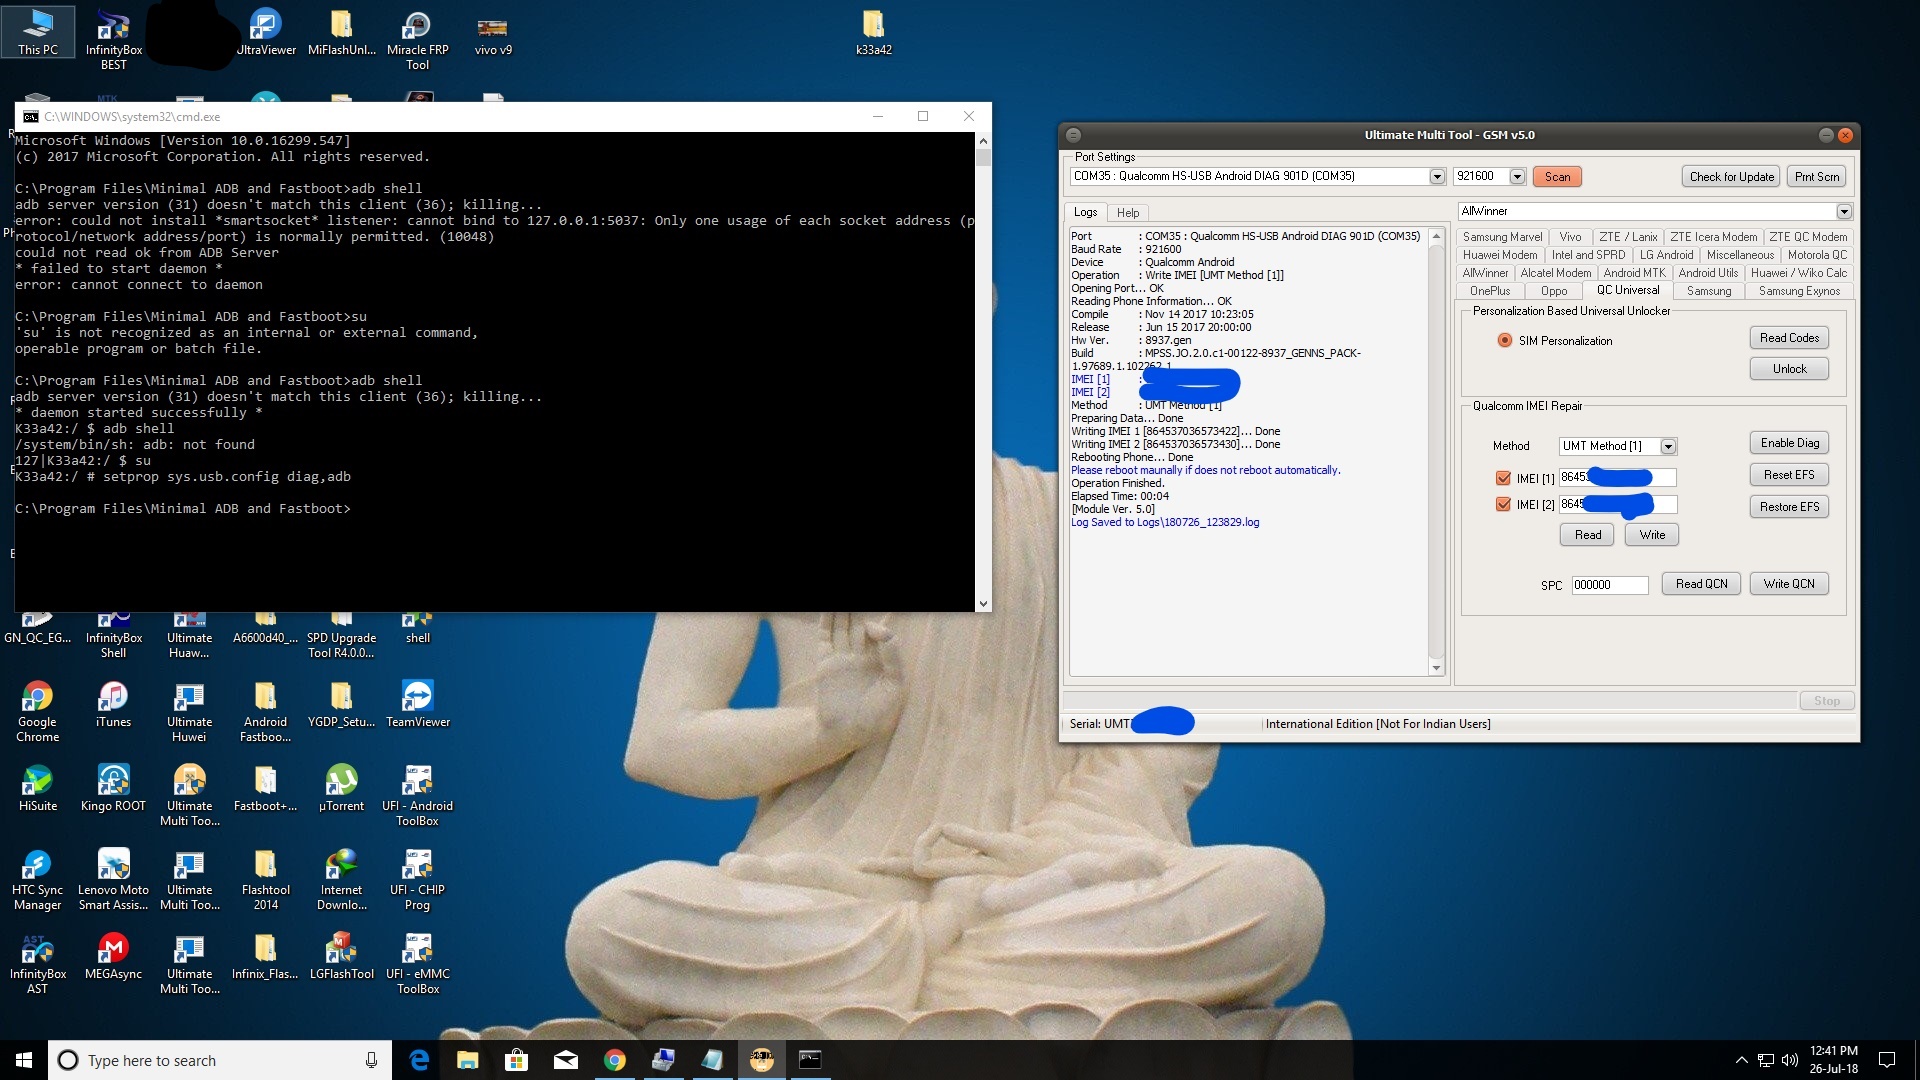Open the k33a42 folder on desktop
Screen dimensions: 1920x1080
point(874,32)
